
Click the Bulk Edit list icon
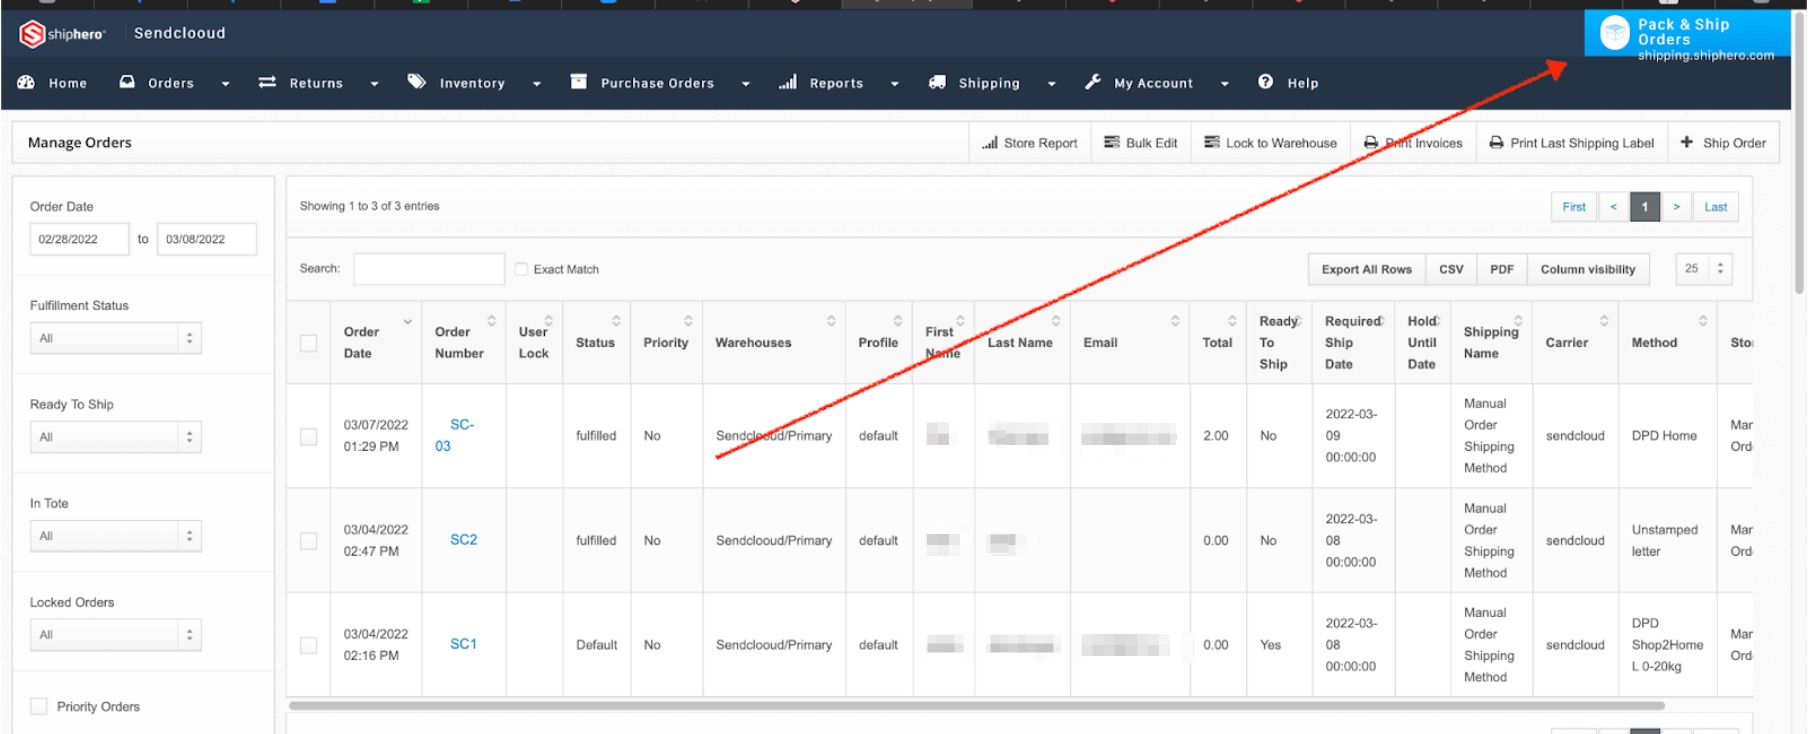1111,142
